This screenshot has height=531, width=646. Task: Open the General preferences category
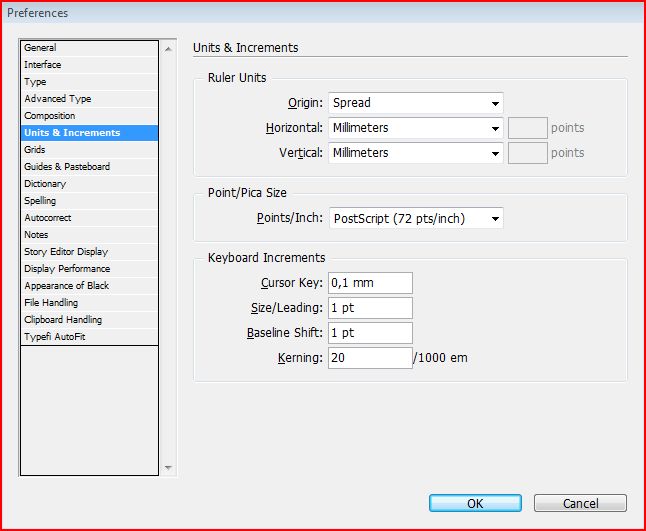tap(89, 48)
